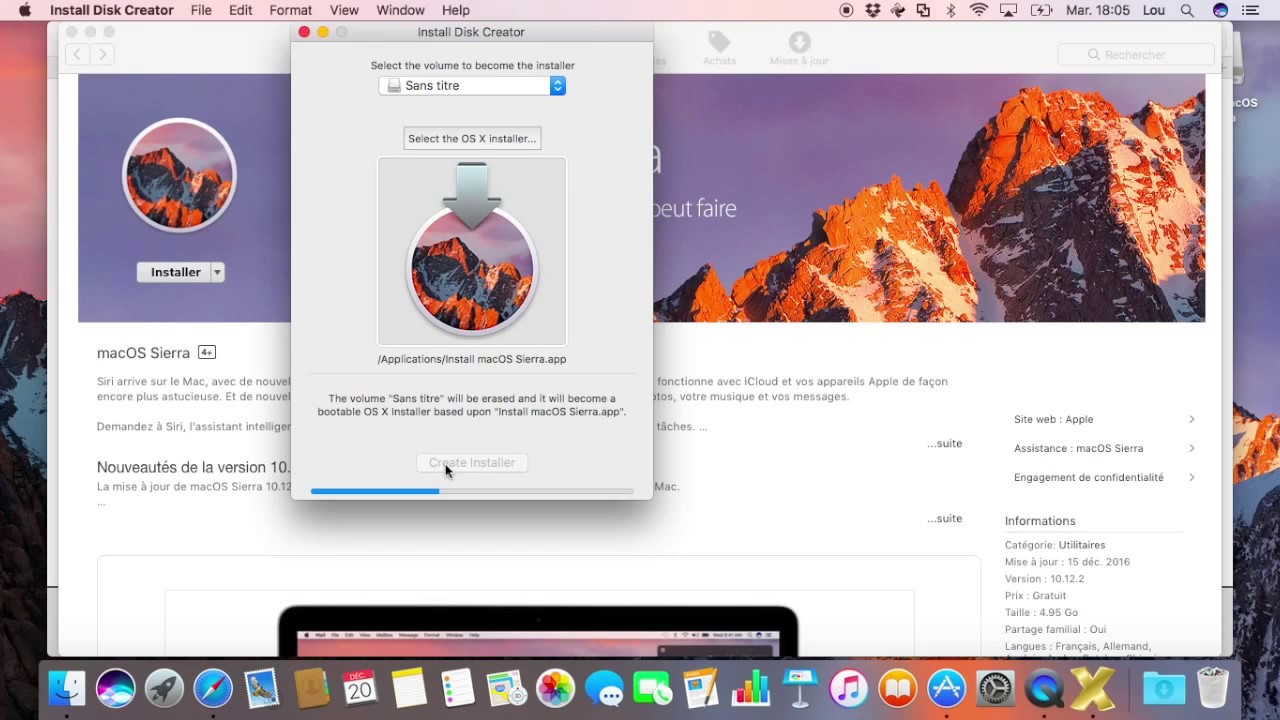The height and width of the screenshot is (720, 1280).
Task: Click Lou user name in menu bar
Action: pyautogui.click(x=1154, y=10)
